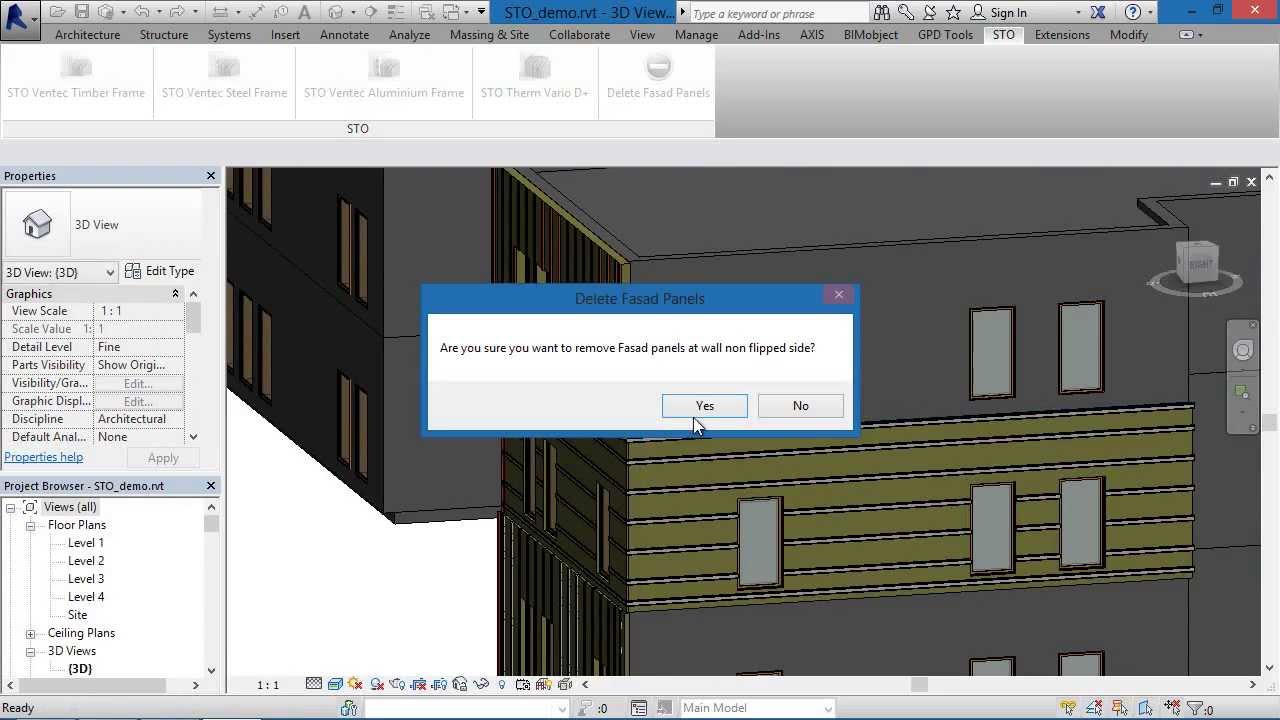Click the Subscription Center key icon
The image size is (1280, 720).
coord(907,13)
